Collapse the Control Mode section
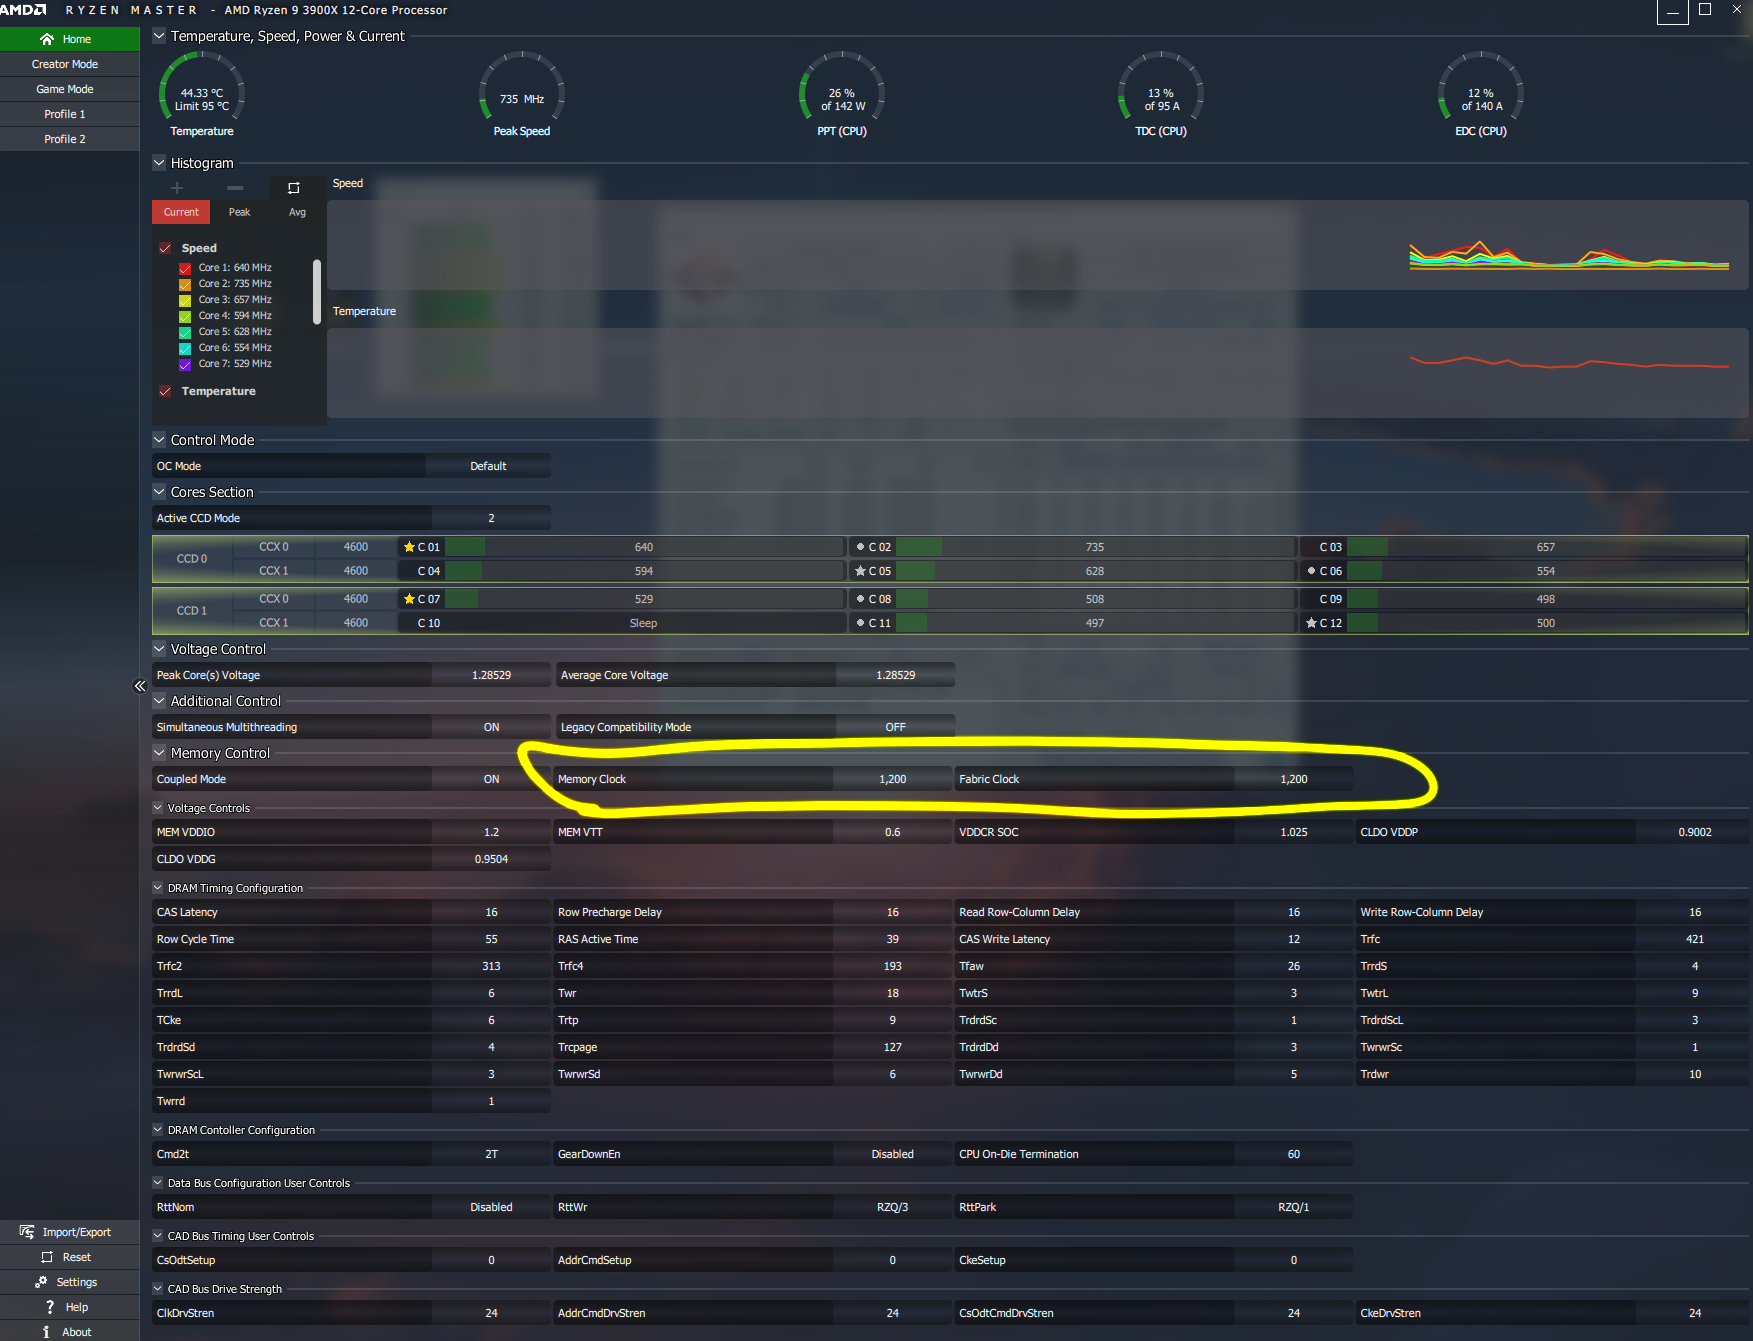Screen dimensions: 1753x1341 pos(159,439)
